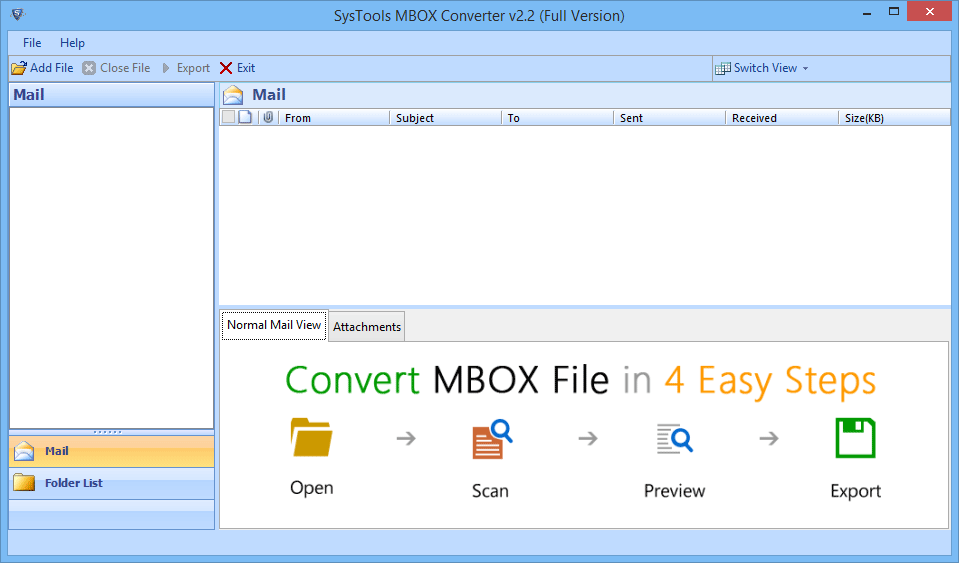This screenshot has height=563, width=959.
Task: Close the MBOX Converter window
Action: (x=930, y=12)
